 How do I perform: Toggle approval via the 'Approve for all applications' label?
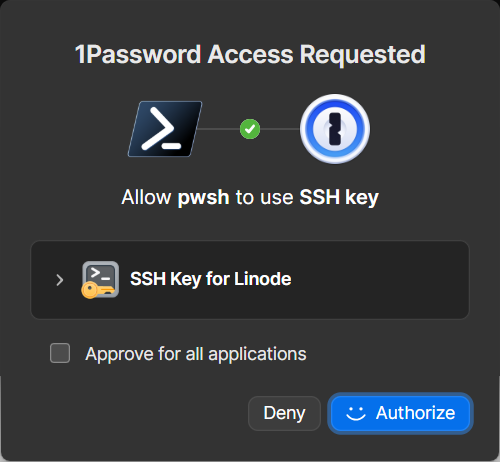196,354
